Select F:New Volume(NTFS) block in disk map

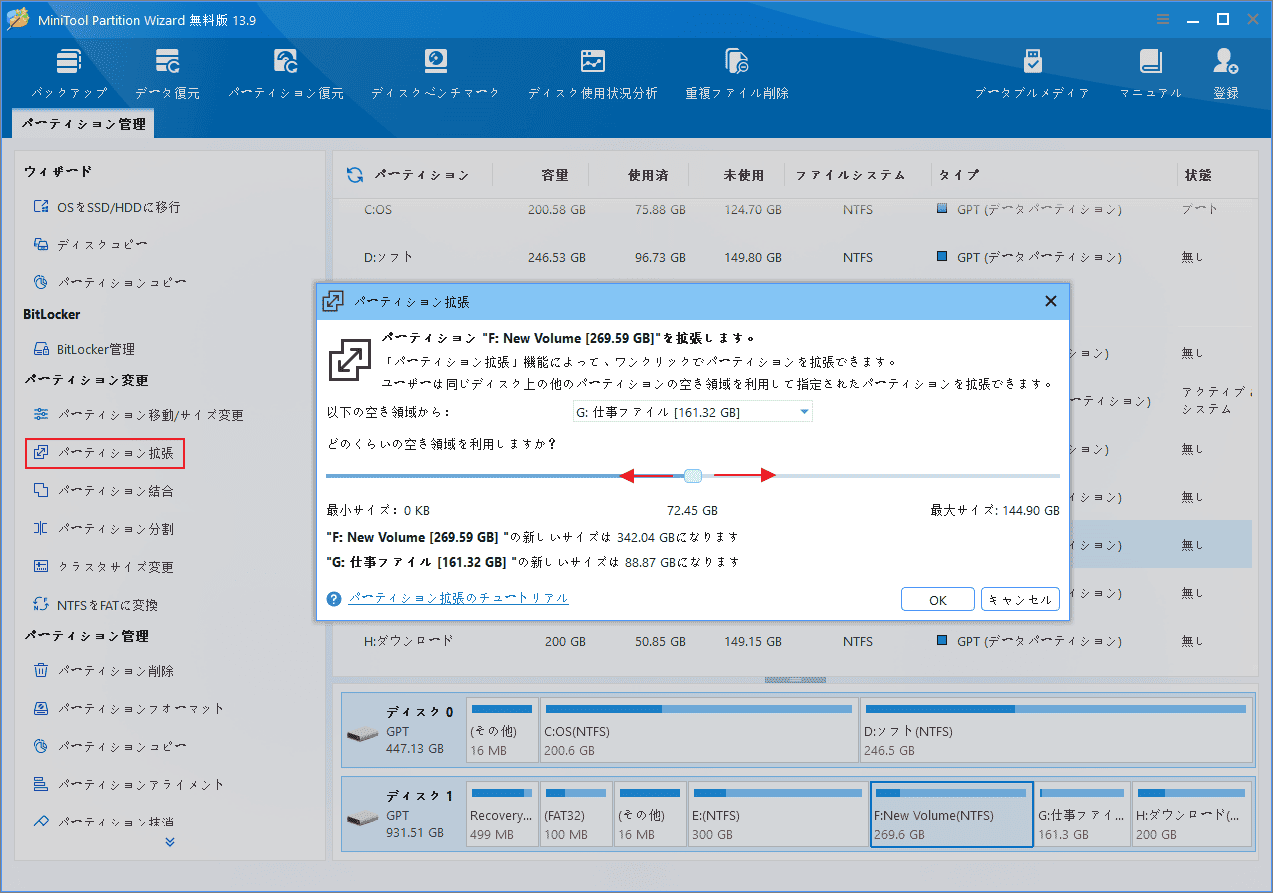click(951, 816)
